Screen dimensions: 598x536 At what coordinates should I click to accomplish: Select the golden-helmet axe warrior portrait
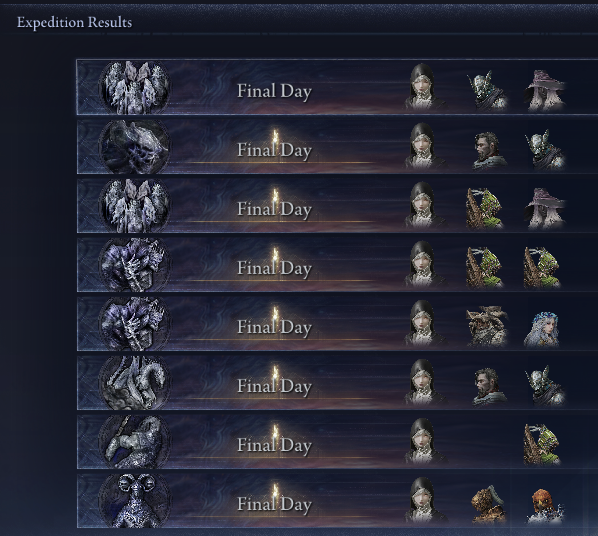coord(488,504)
